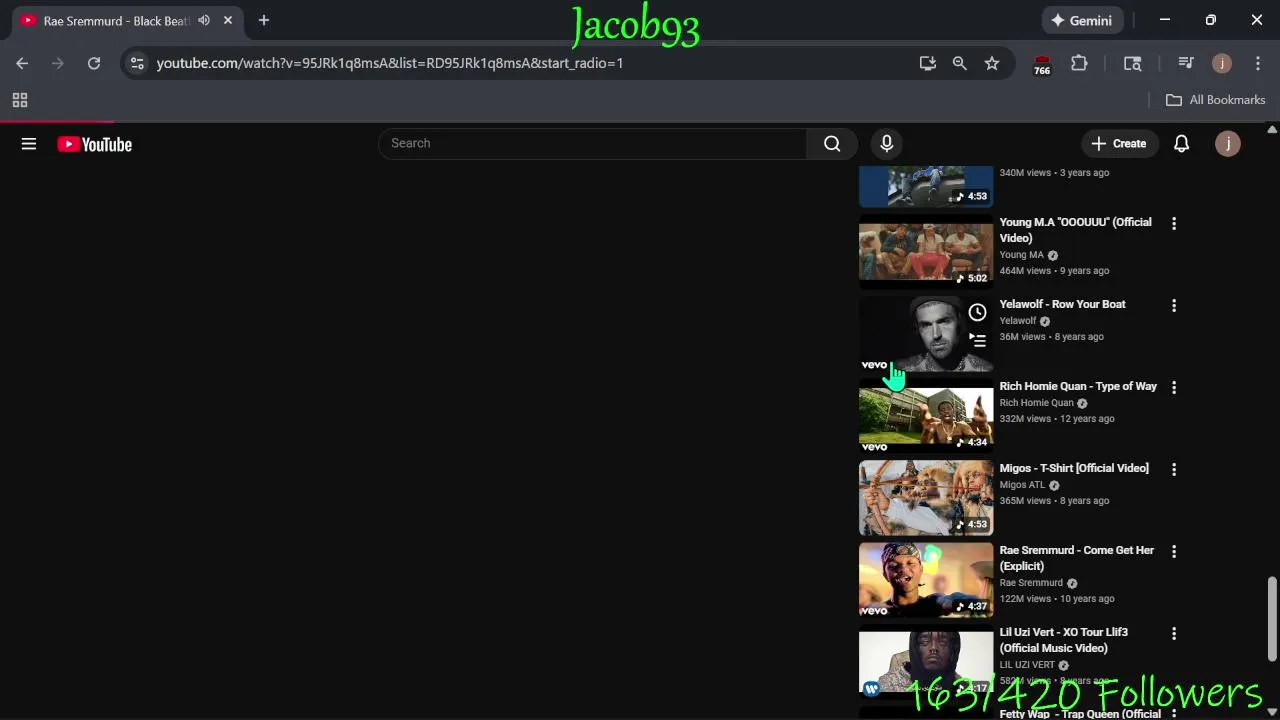
Task: Click the browser back arrow
Action: [x=22, y=63]
